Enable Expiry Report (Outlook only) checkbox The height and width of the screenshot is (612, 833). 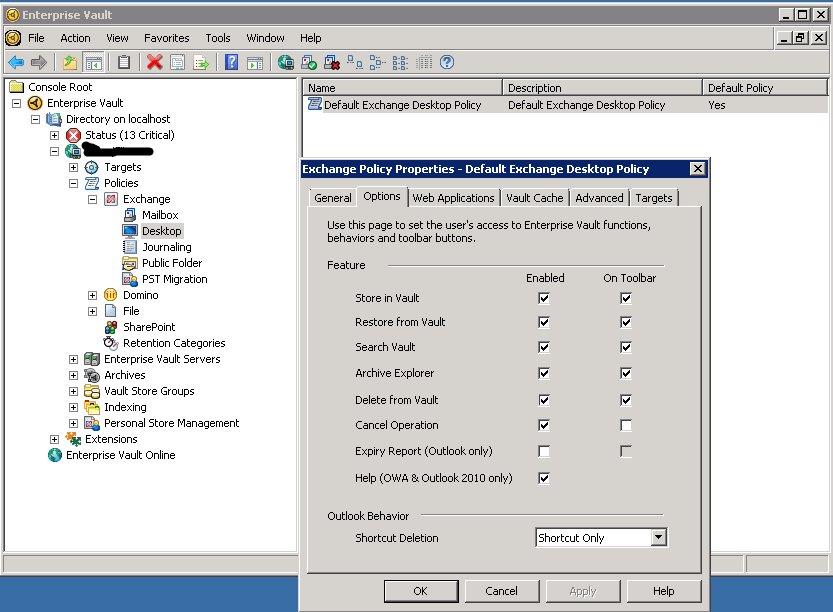(544, 452)
